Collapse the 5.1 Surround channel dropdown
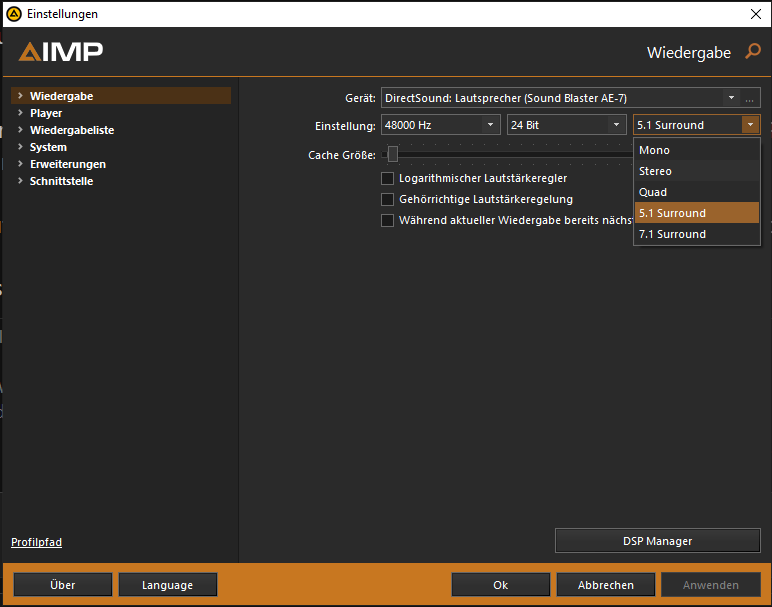This screenshot has height=607, width=772. 750,125
